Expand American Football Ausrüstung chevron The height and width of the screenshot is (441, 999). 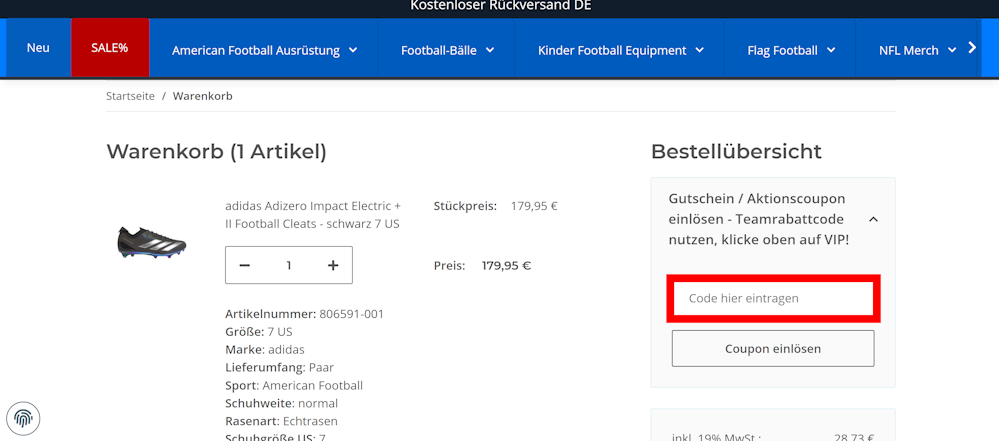[354, 50]
